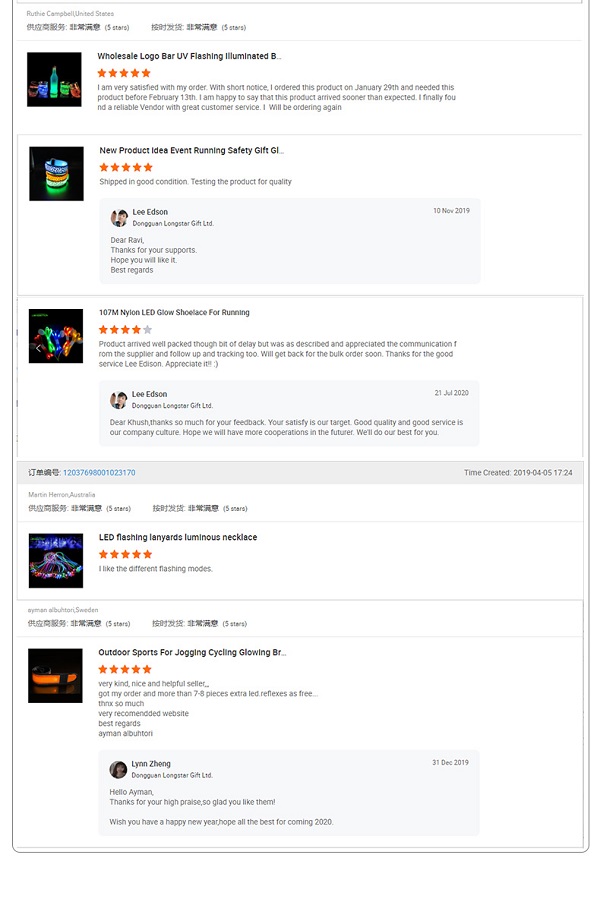Open the LED Glow Shoelace product image
The width and height of the screenshot is (600, 900).
point(56,336)
